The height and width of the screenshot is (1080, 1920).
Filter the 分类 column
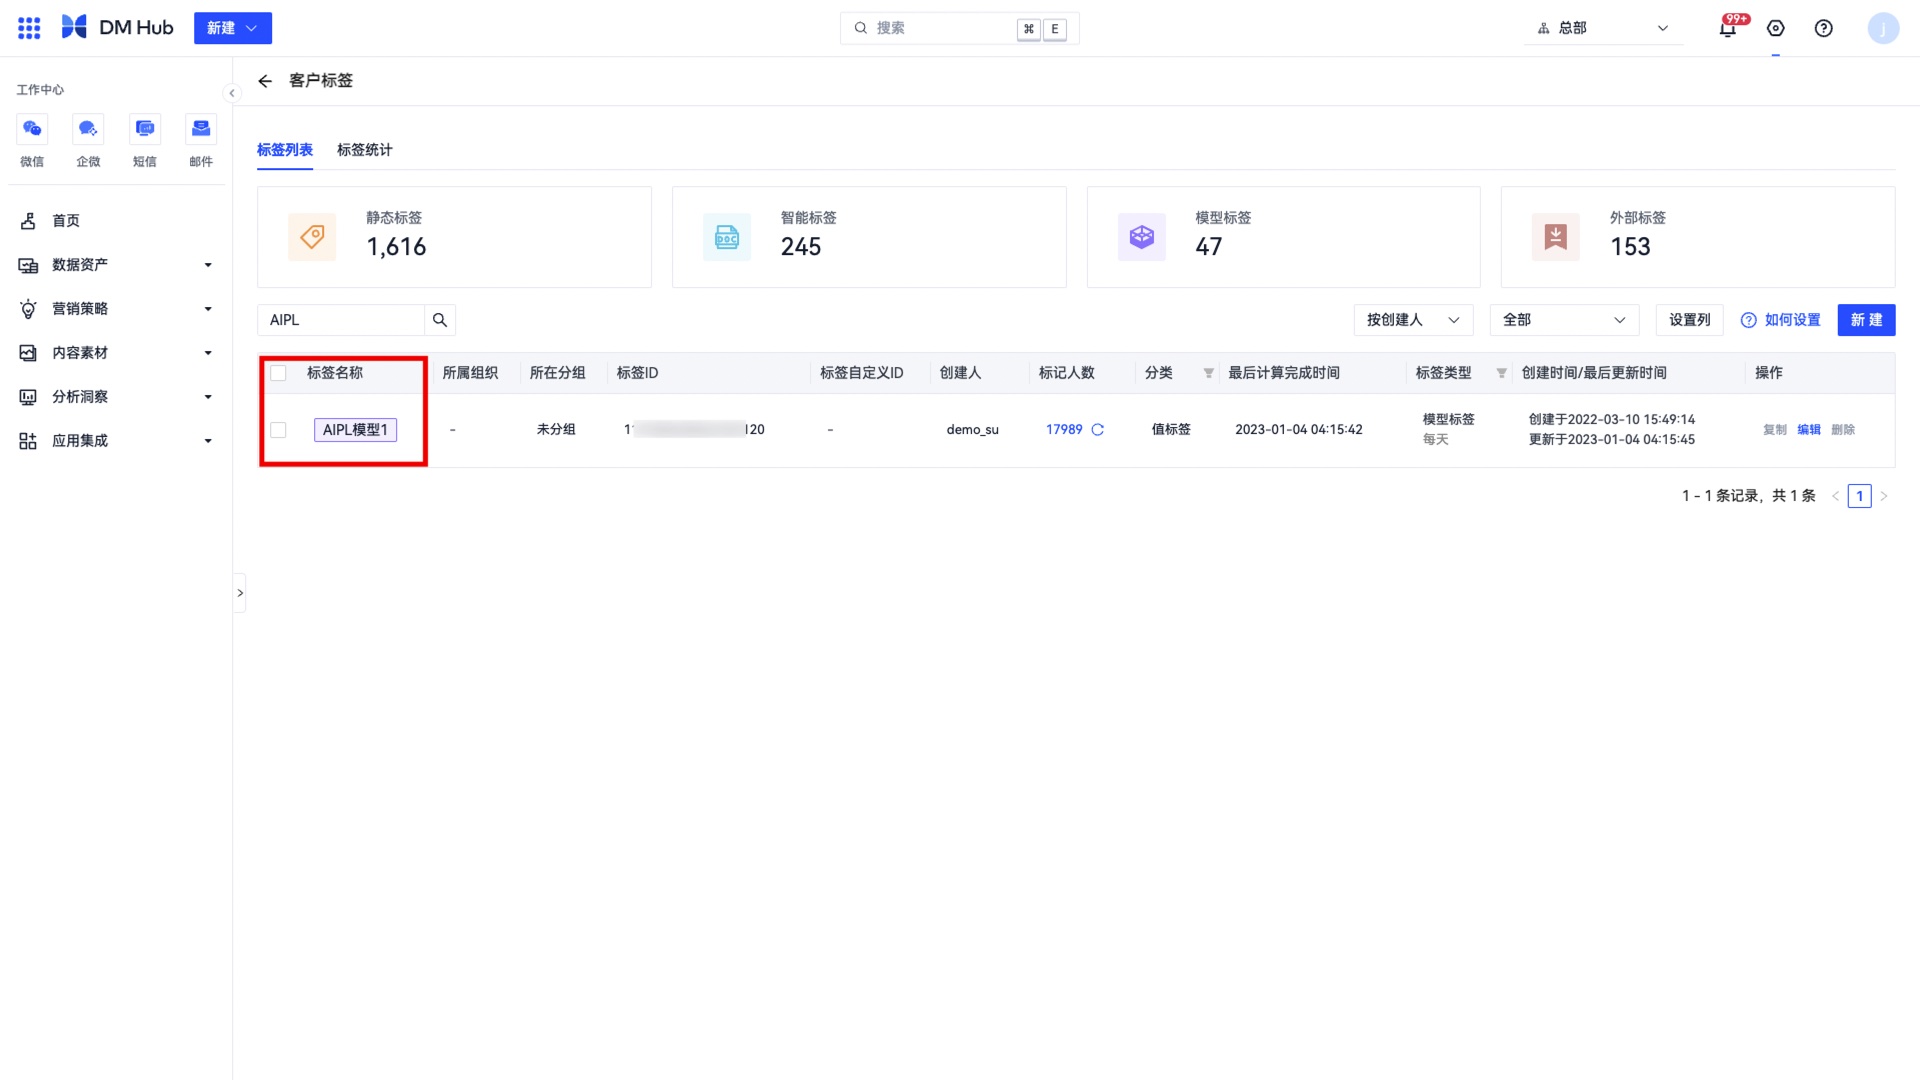(x=1208, y=373)
